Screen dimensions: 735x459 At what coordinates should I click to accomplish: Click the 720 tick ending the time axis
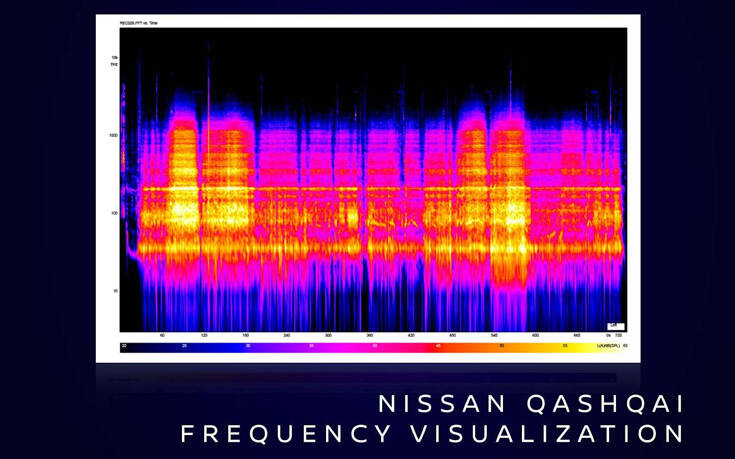tap(619, 336)
